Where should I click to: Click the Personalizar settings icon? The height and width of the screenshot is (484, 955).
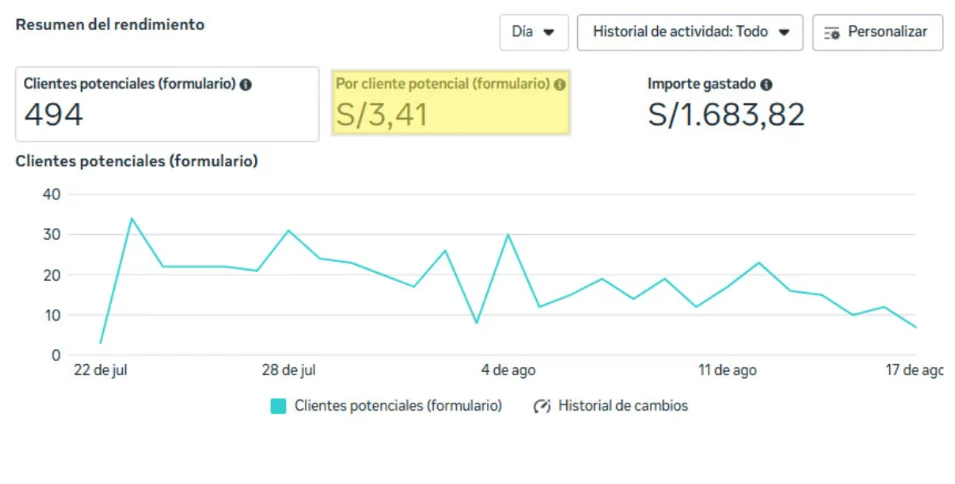coord(832,33)
